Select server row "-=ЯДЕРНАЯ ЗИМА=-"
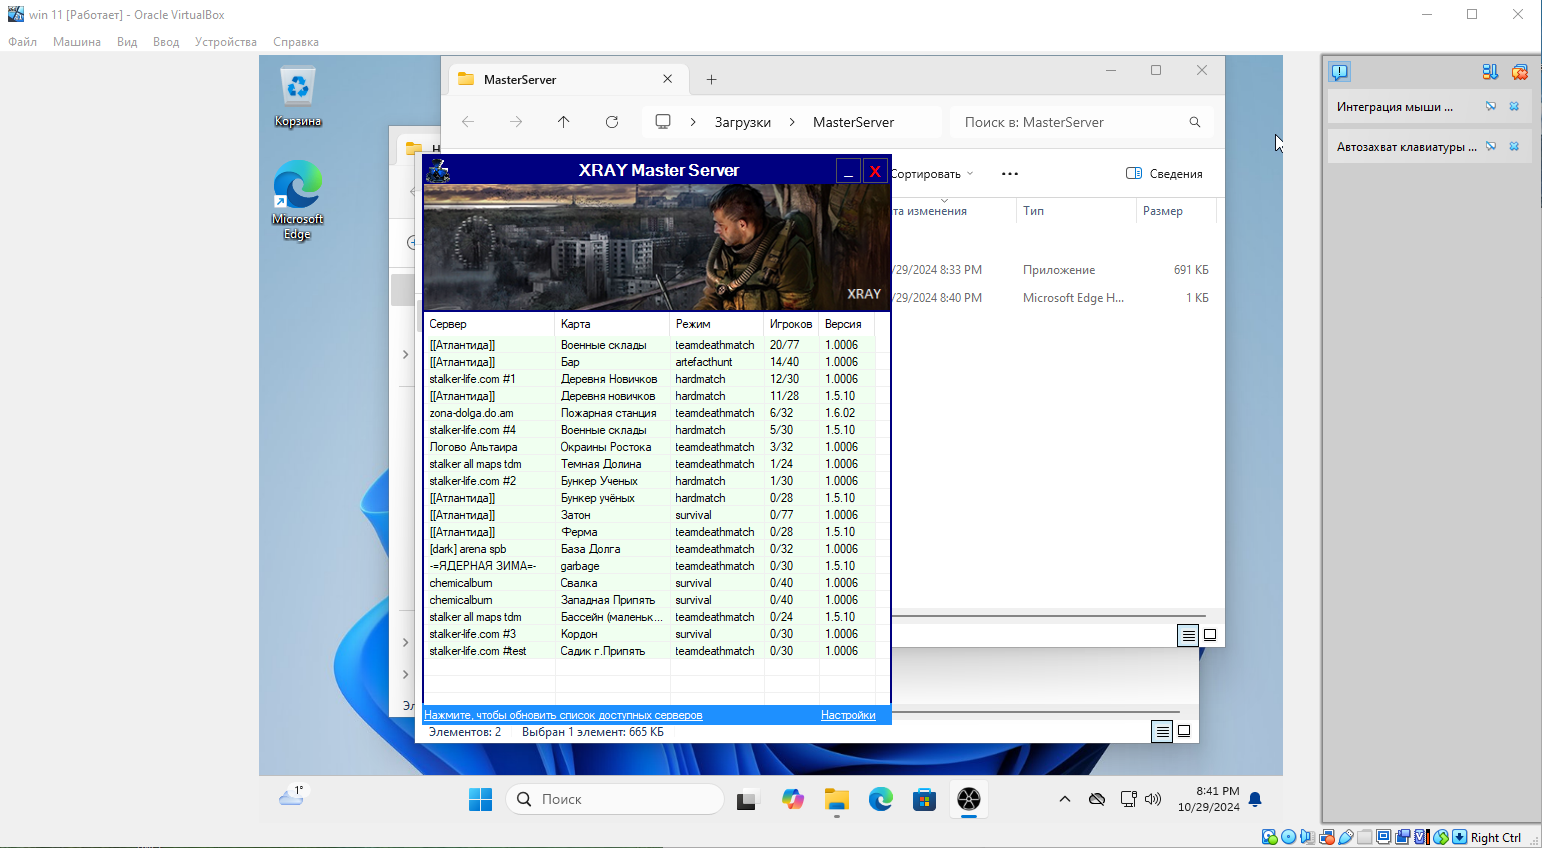 tap(649, 566)
